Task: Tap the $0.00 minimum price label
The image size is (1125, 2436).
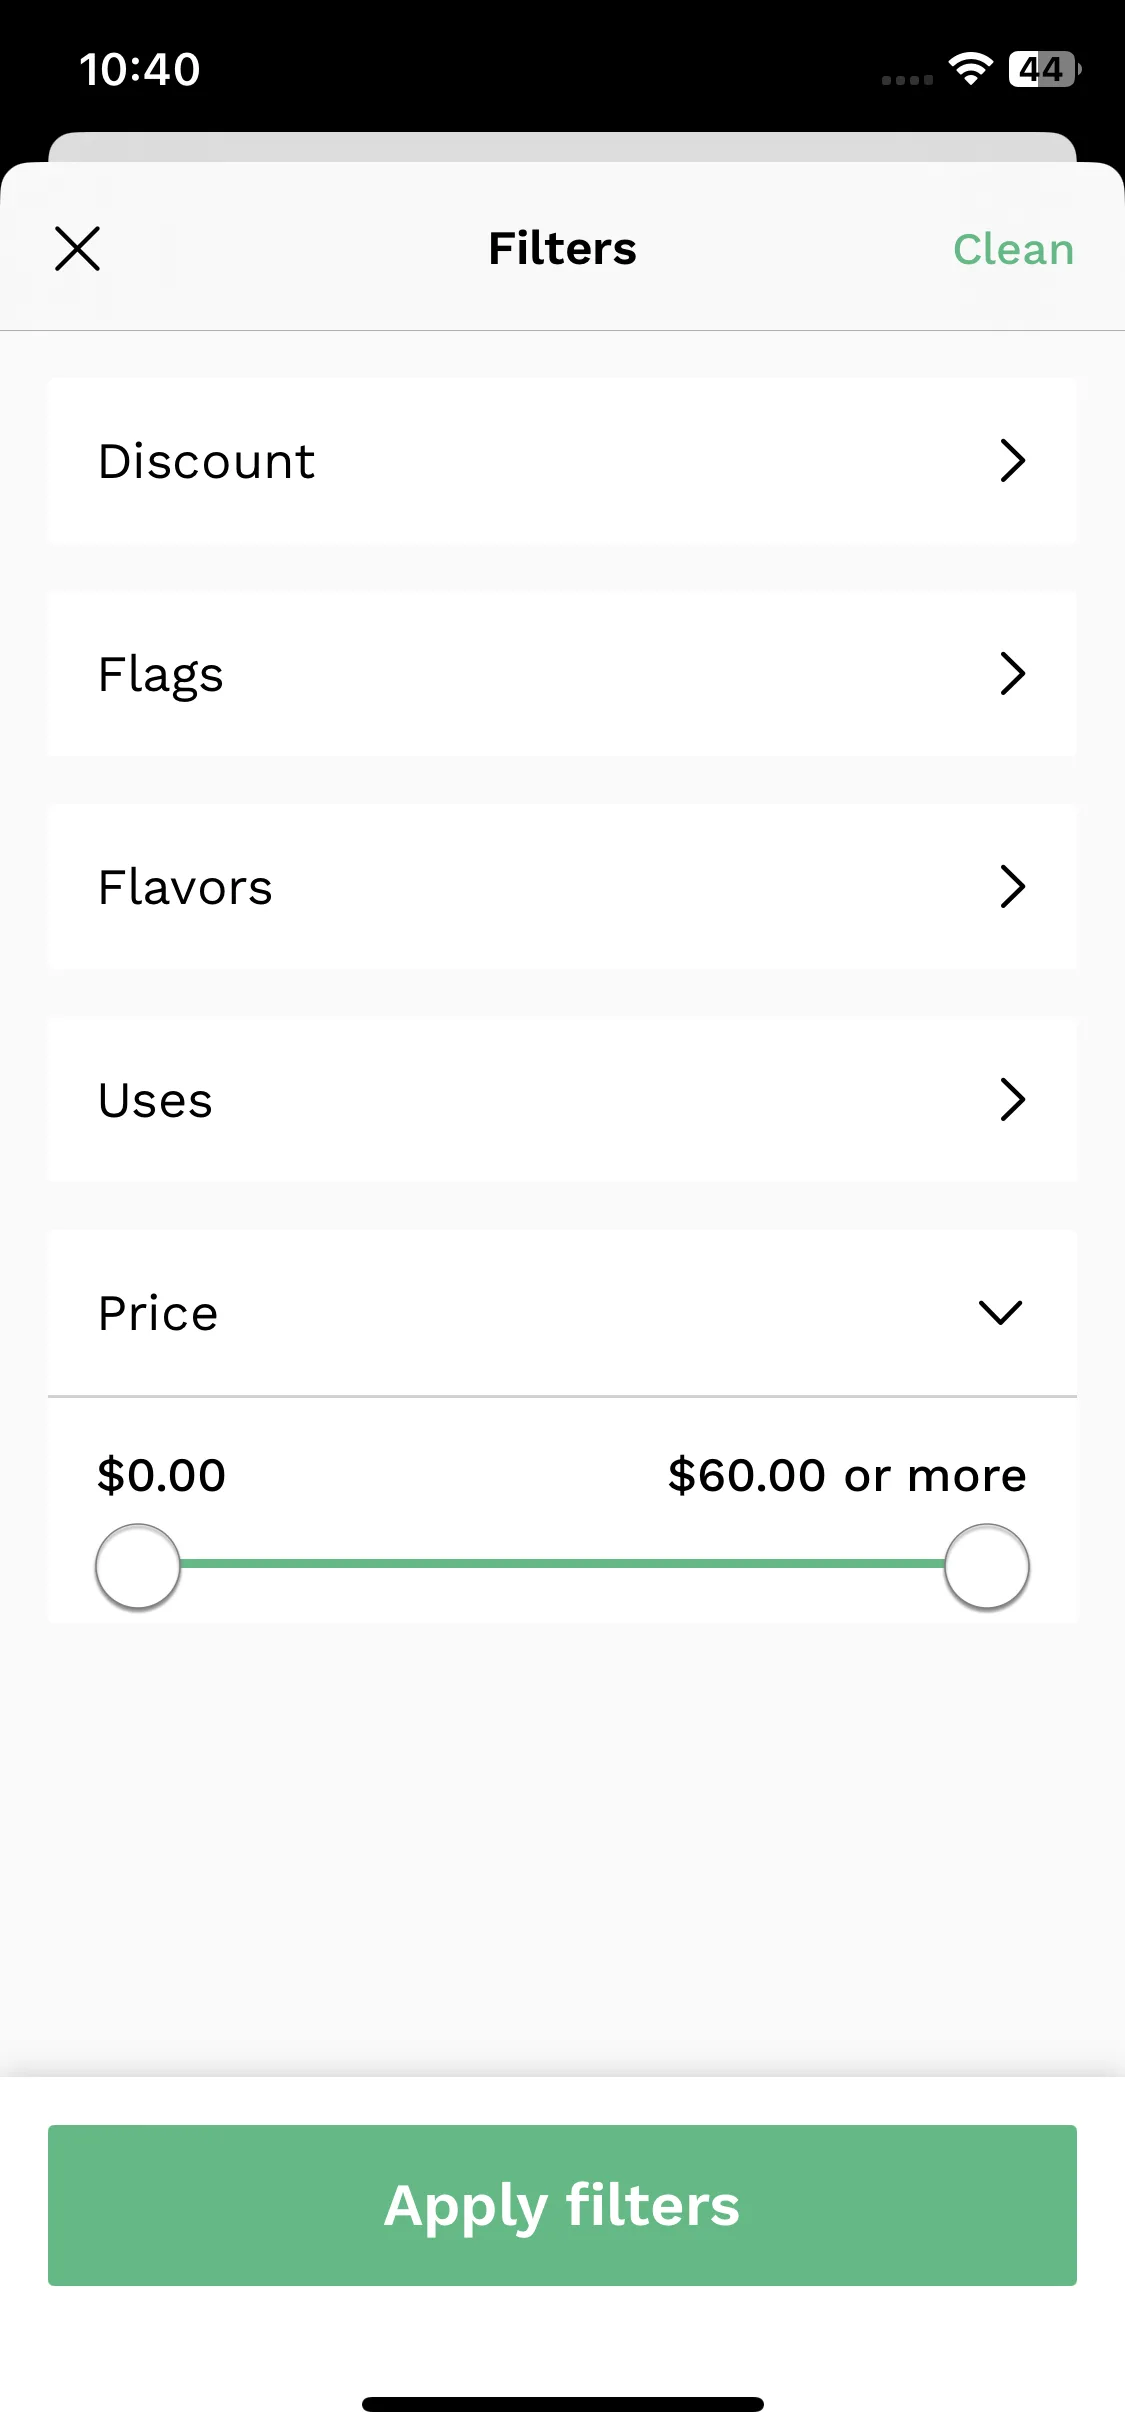Action: [161, 1475]
